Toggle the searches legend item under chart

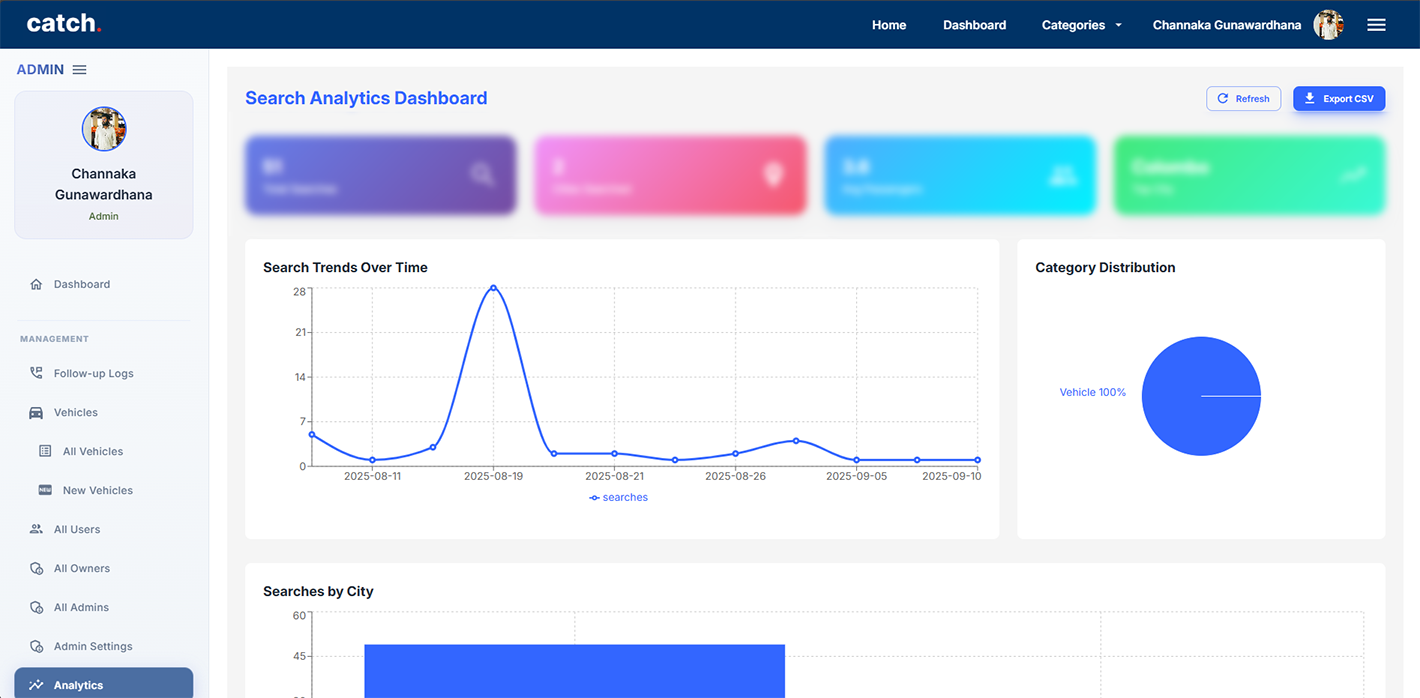[619, 497]
